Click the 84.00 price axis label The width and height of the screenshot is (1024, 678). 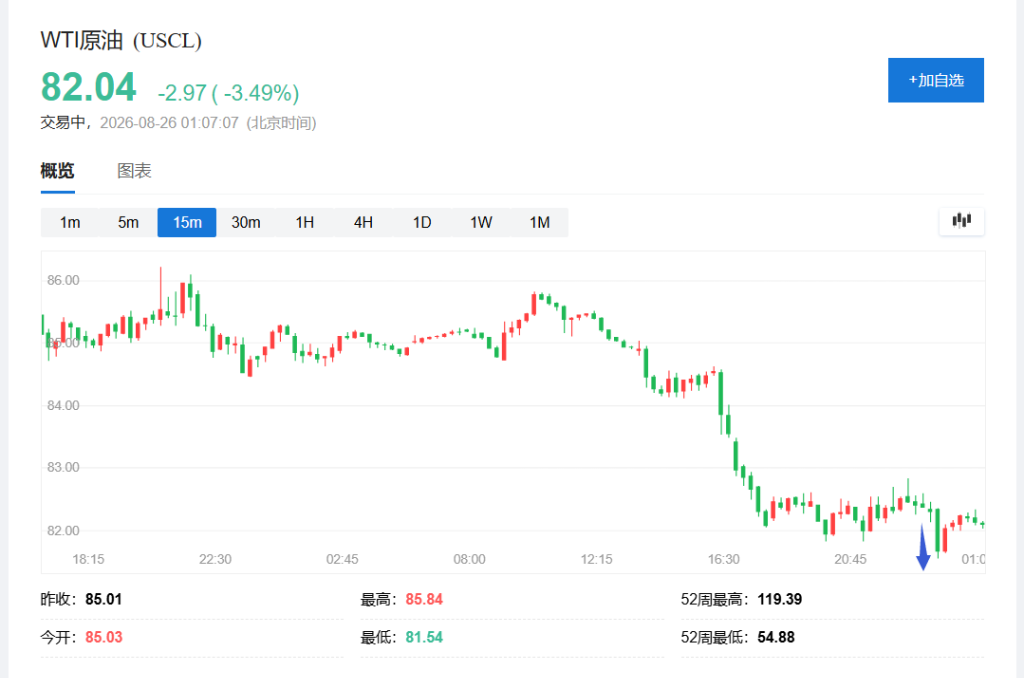coord(63,405)
